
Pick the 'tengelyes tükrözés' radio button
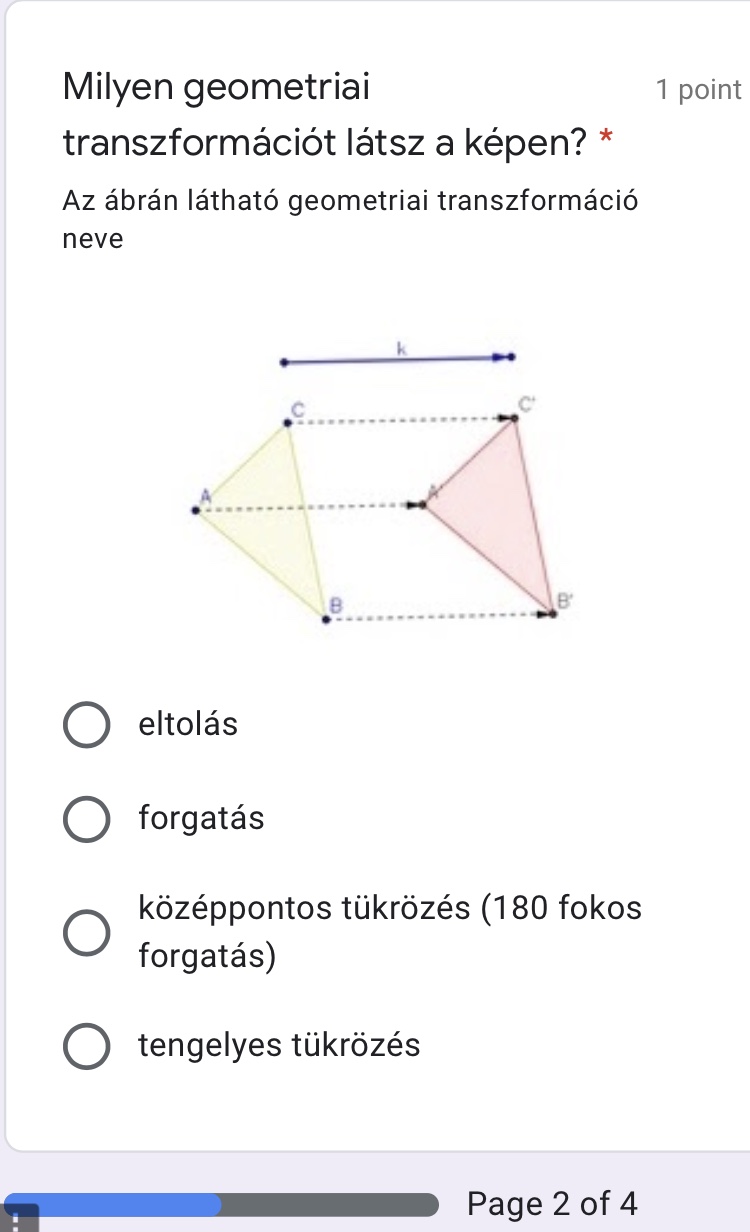point(87,1046)
